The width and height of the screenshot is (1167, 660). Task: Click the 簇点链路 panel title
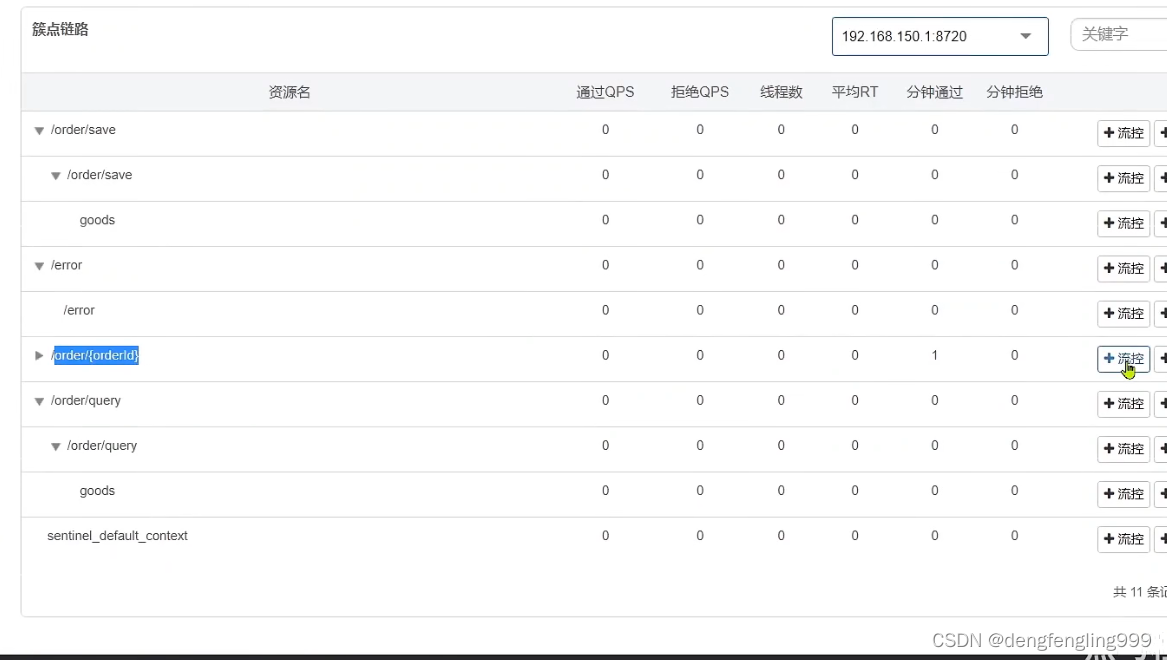tap(60, 30)
